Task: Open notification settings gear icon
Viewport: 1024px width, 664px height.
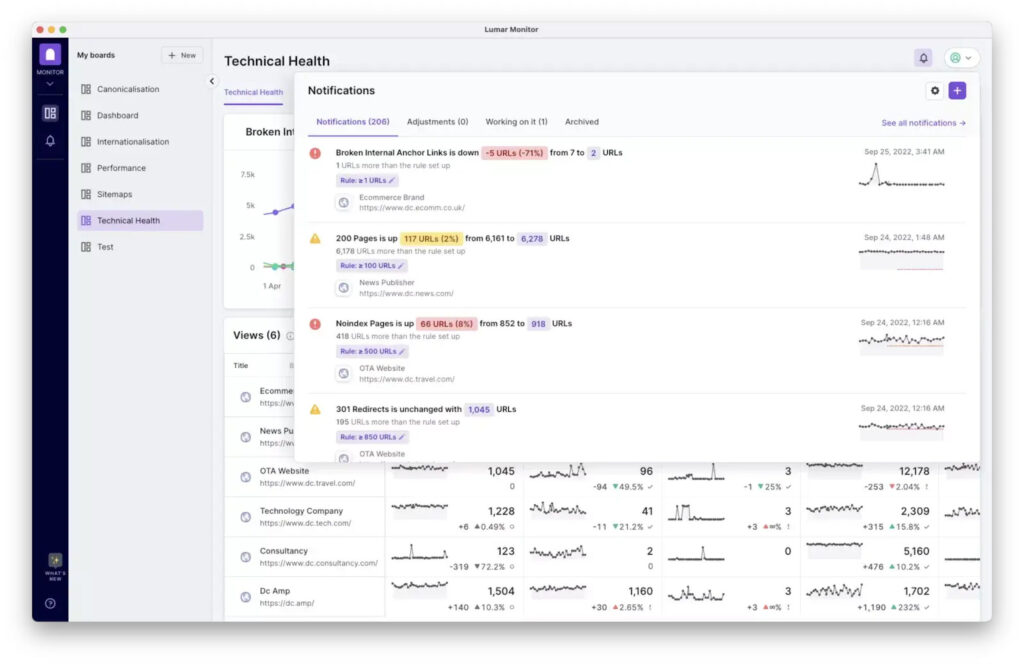Action: tap(935, 91)
